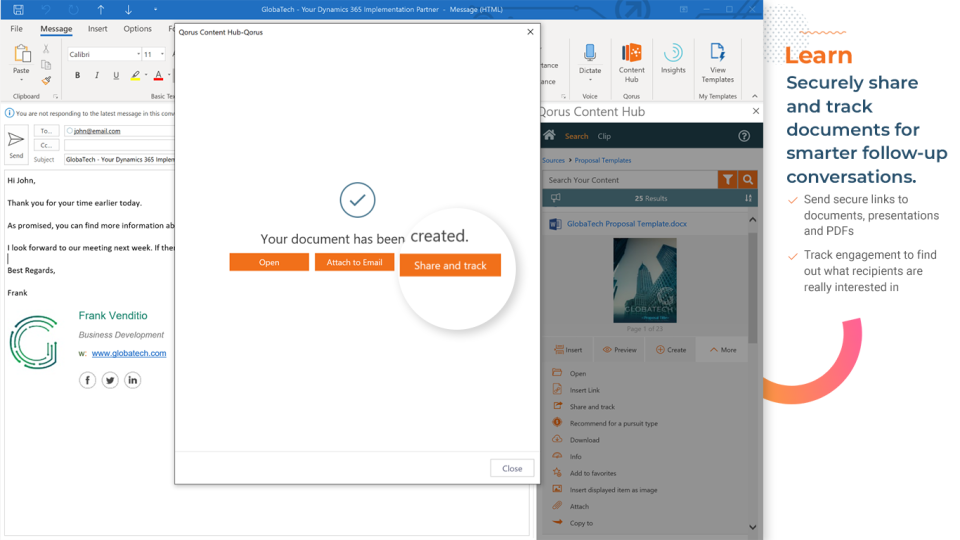Switch to the Message ribbon tab

point(56,29)
